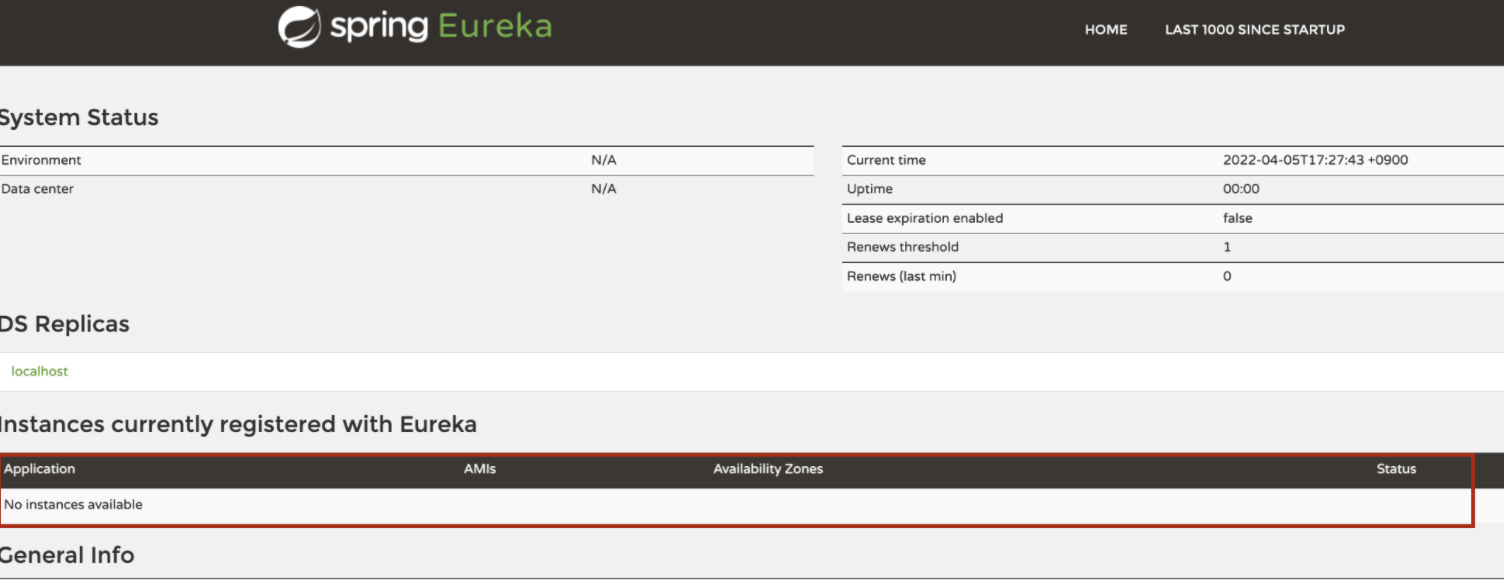1504x584 pixels.
Task: Select the N/A value for Environment
Action: click(604, 160)
